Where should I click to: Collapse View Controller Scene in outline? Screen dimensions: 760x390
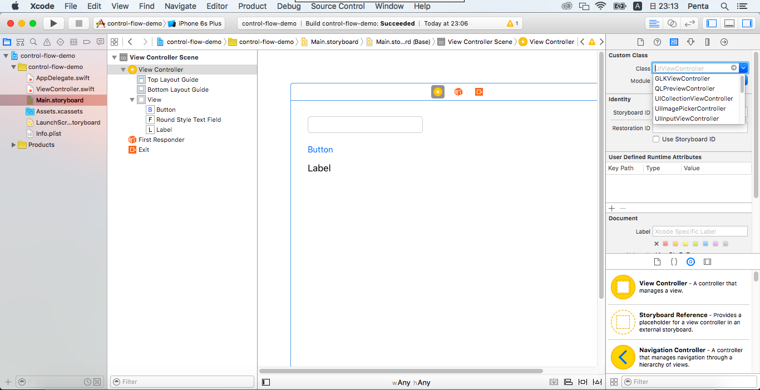[114, 58]
